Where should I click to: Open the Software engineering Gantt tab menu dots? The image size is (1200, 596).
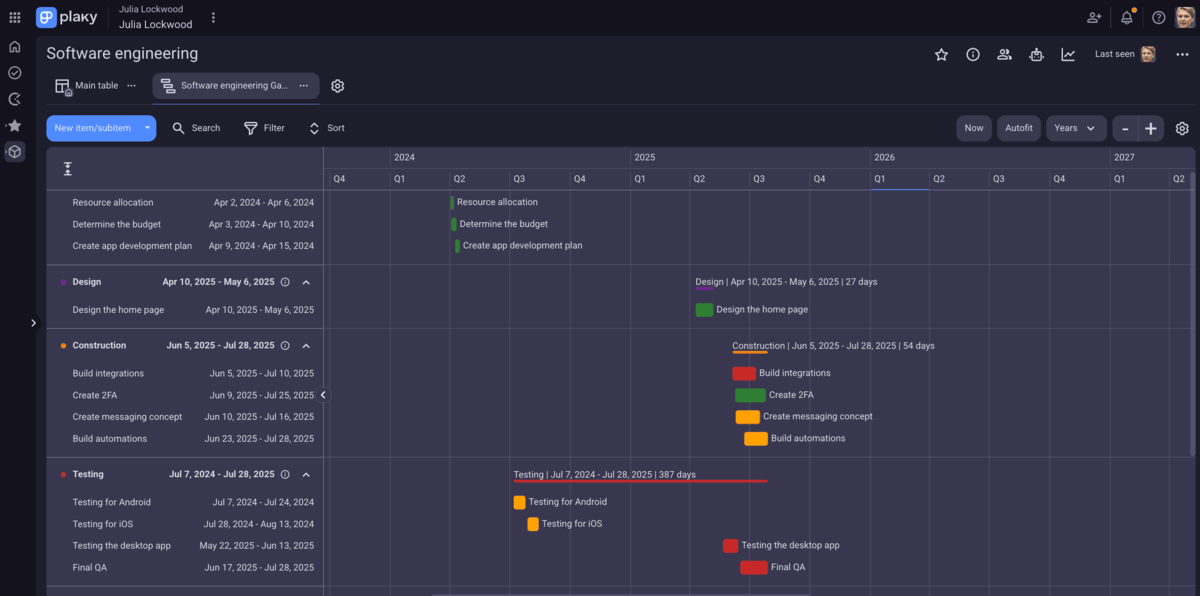pyautogui.click(x=303, y=86)
